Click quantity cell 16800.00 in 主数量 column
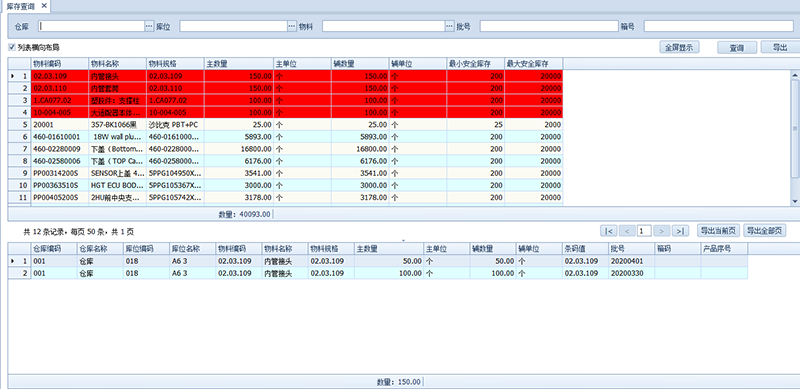Viewport: 800px width, 389px height. pyautogui.click(x=239, y=149)
